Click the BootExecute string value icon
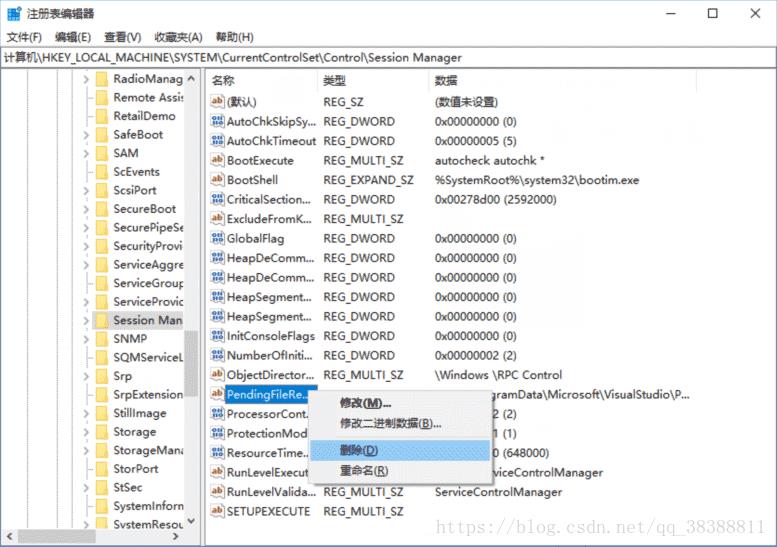Viewport: 777px width, 547px height. [217, 160]
